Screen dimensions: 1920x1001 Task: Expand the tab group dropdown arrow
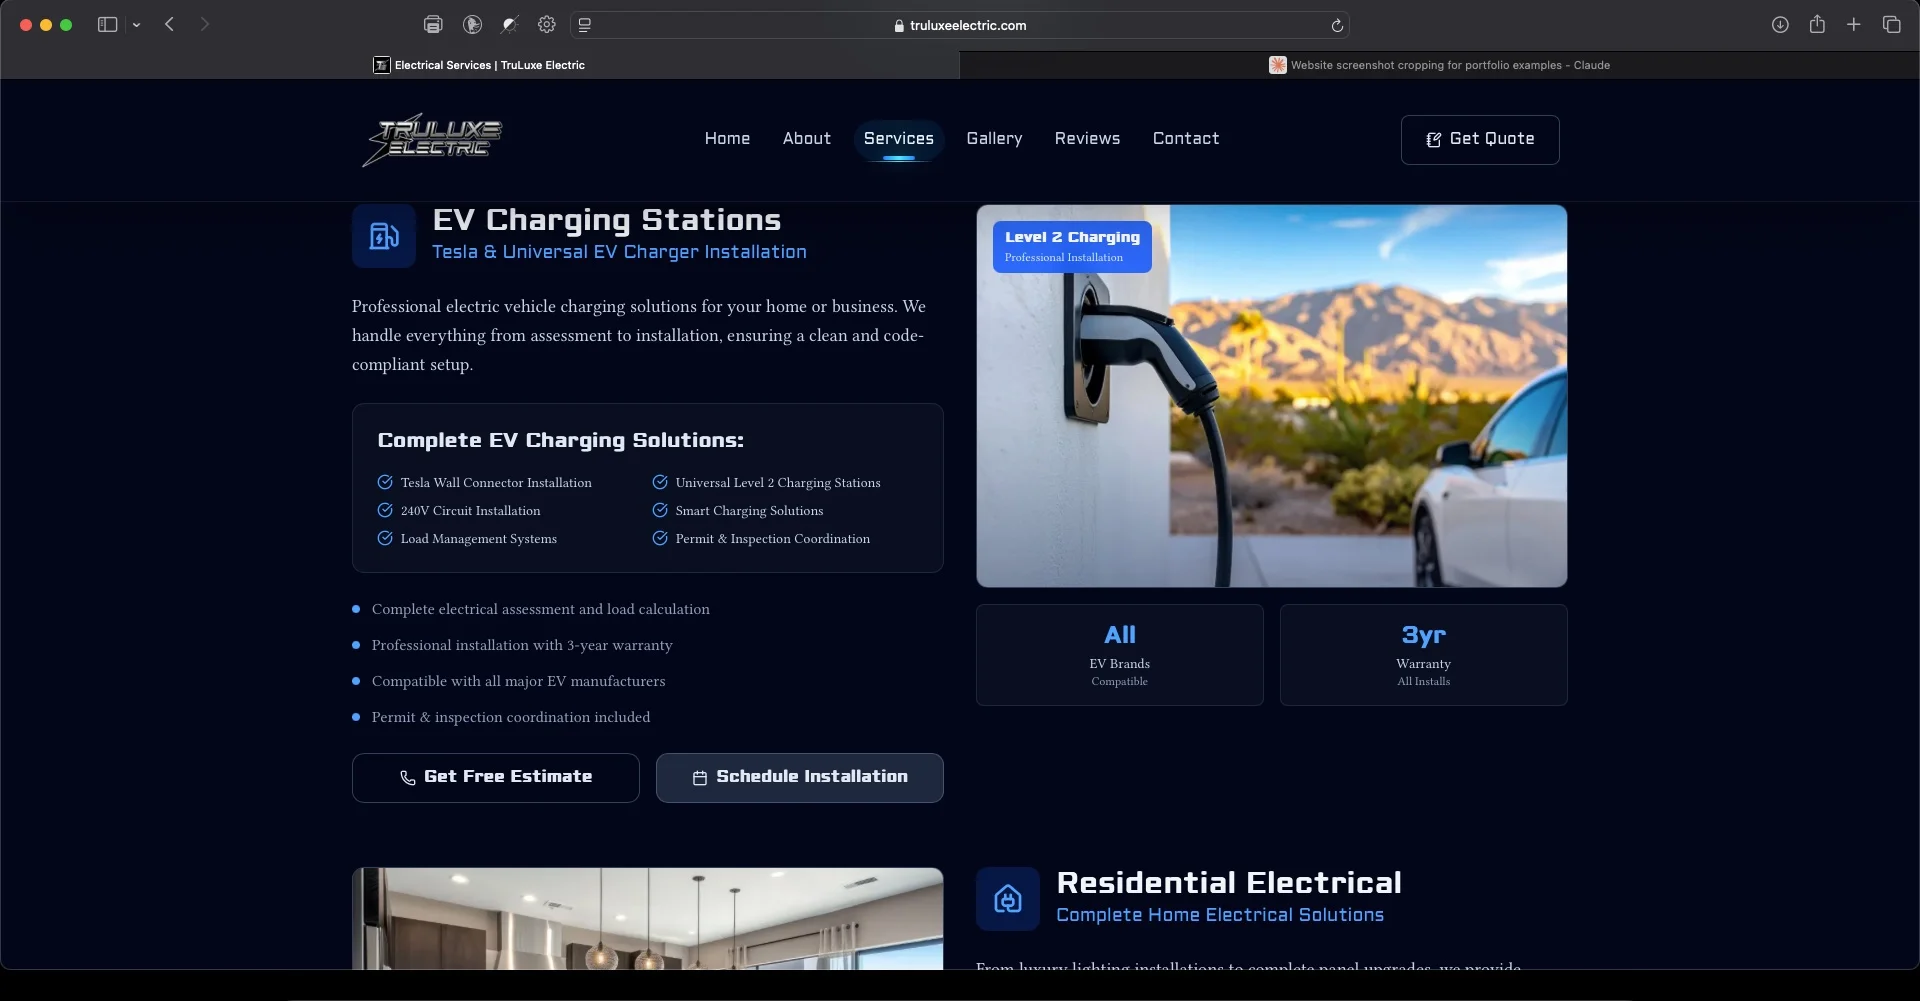136,25
